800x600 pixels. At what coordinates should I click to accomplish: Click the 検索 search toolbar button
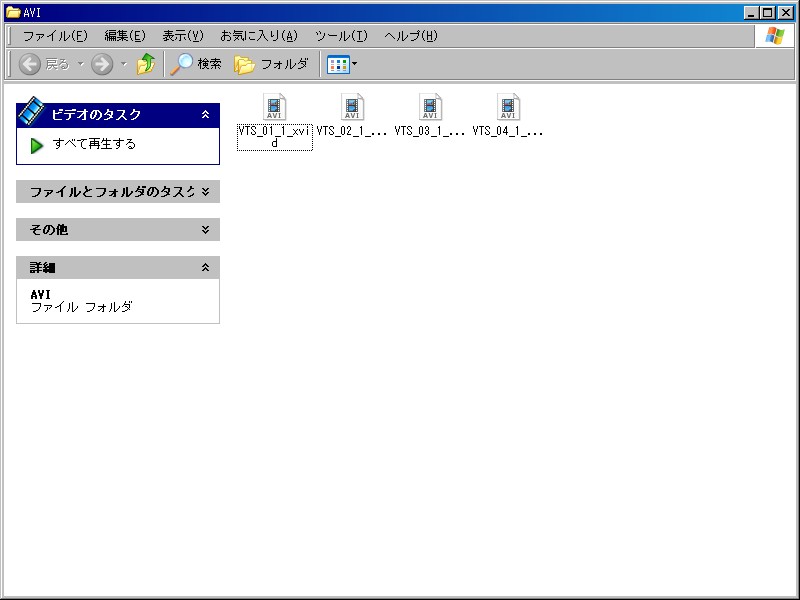pyautogui.click(x=196, y=64)
